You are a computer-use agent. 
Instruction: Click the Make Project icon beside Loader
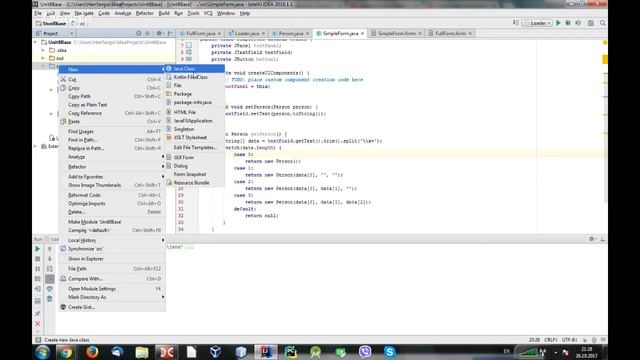(x=516, y=23)
